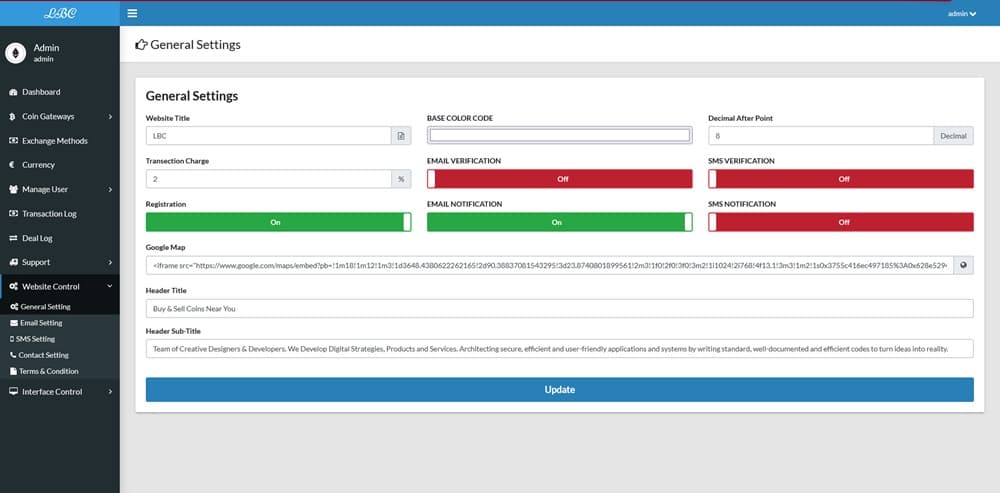This screenshot has height=493, width=1000.
Task: Click the Currency icon in sidebar
Action: (x=13, y=165)
